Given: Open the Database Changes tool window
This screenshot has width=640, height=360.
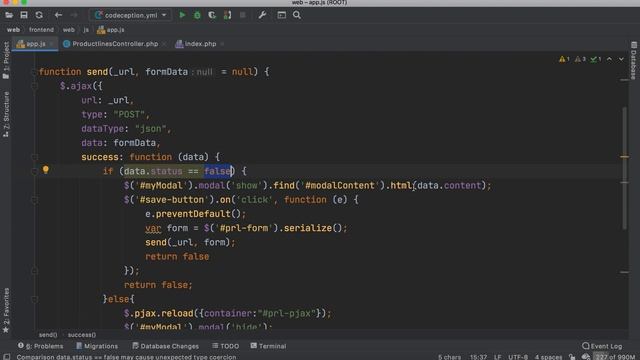Looking at the screenshot, I should (x=165, y=346).
